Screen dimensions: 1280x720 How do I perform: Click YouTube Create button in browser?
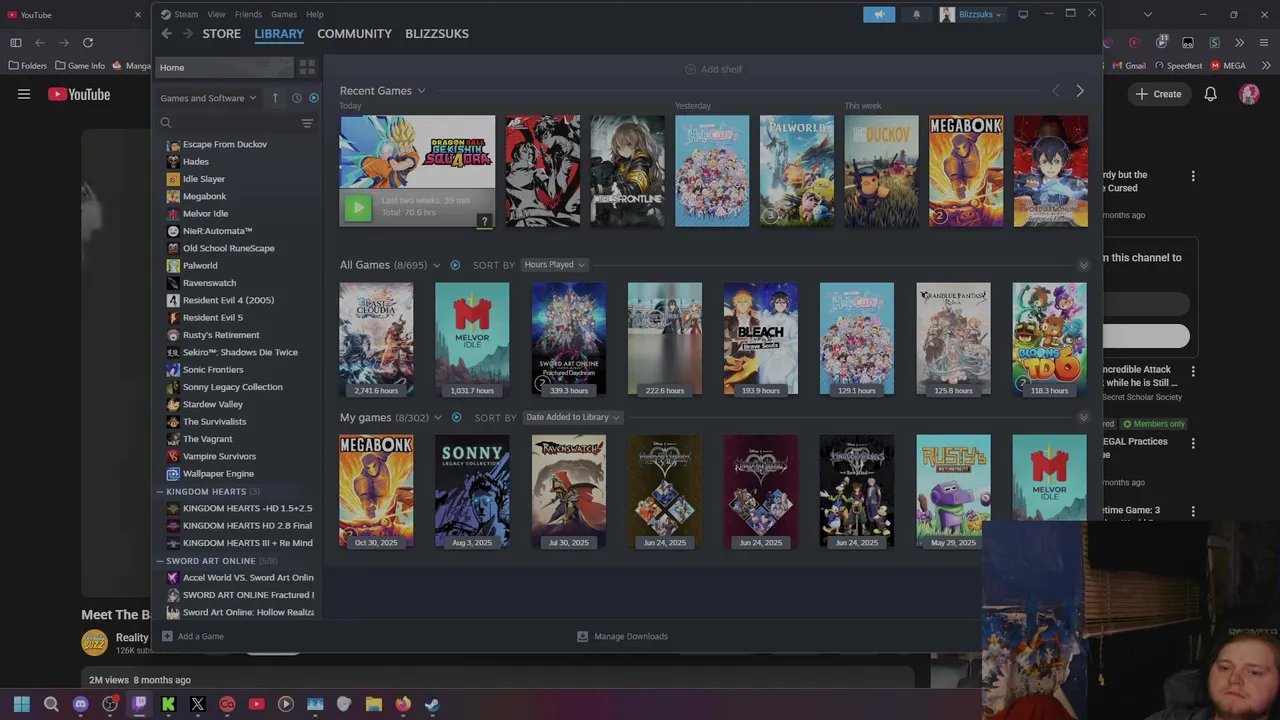(x=1158, y=94)
